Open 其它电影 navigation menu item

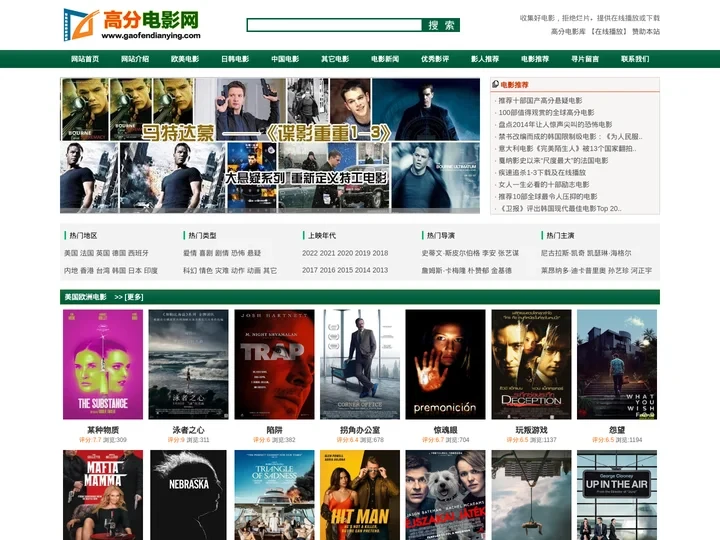[335, 59]
